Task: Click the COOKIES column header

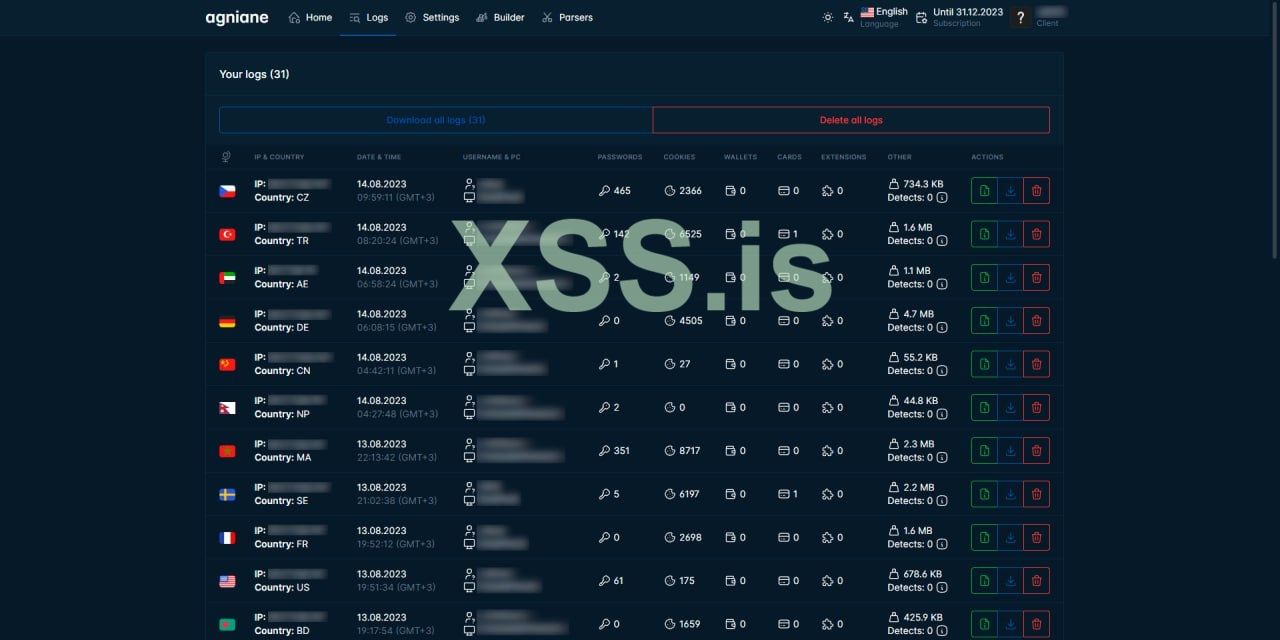Action: 679,157
